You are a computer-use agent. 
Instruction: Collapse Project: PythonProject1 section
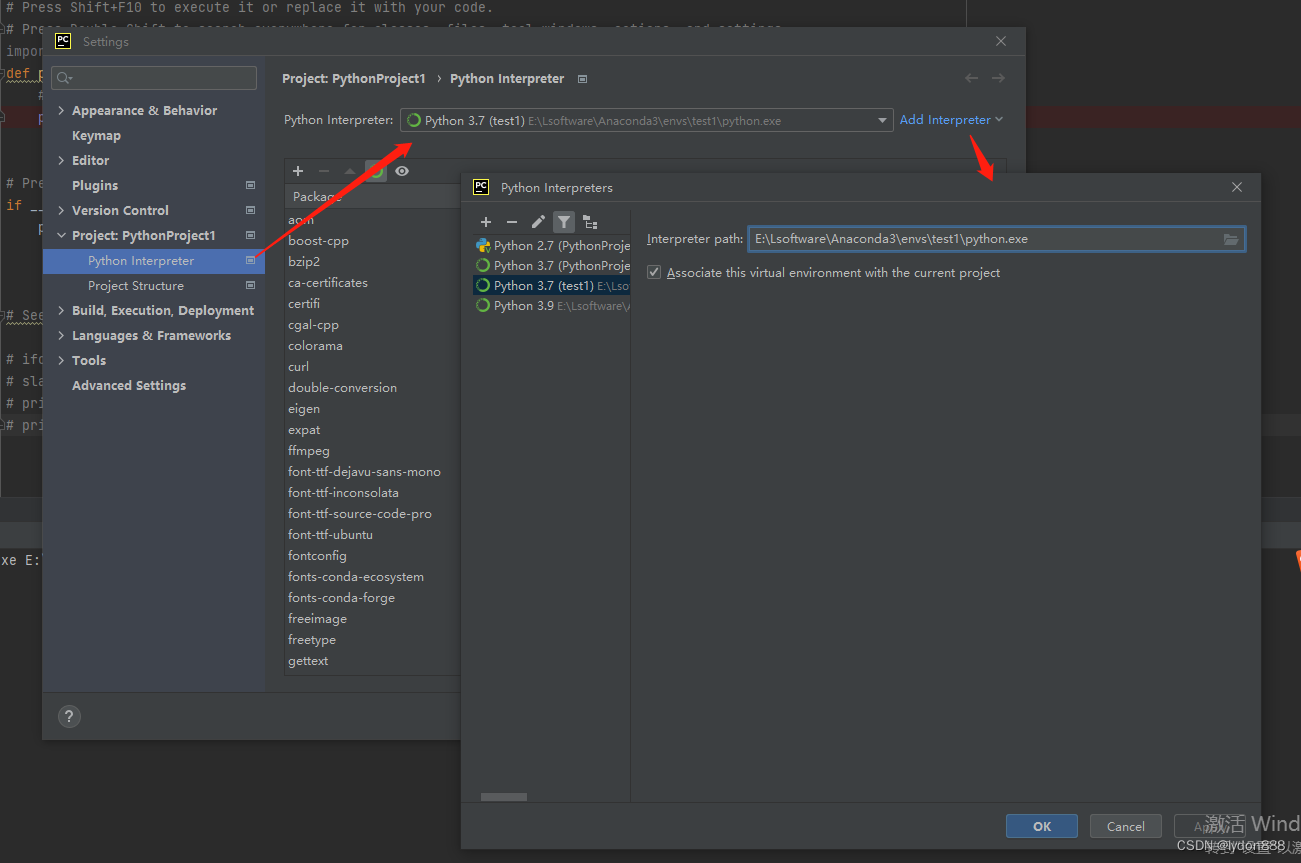coord(62,235)
